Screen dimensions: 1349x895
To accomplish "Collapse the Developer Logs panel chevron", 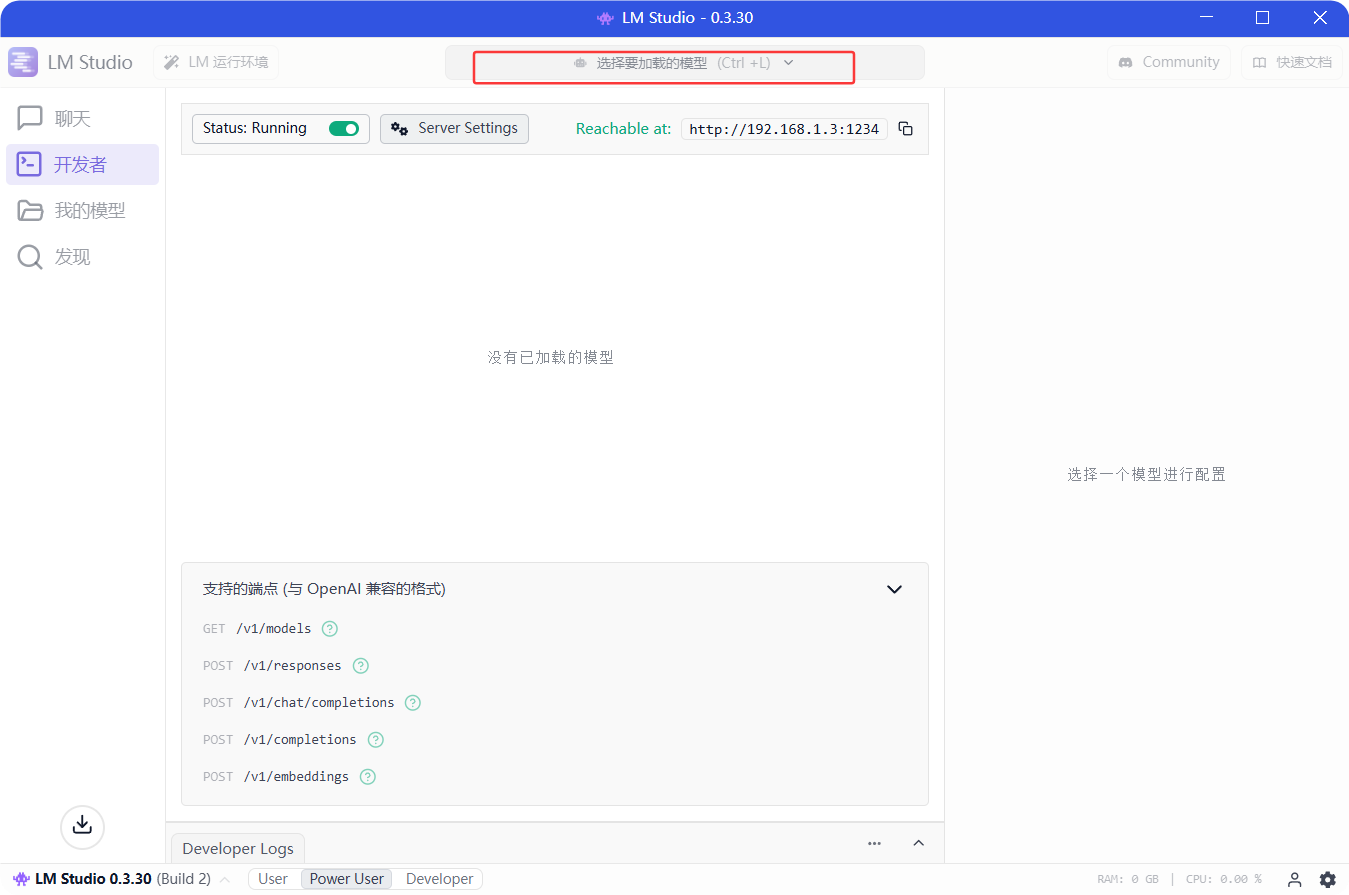I will click(918, 843).
